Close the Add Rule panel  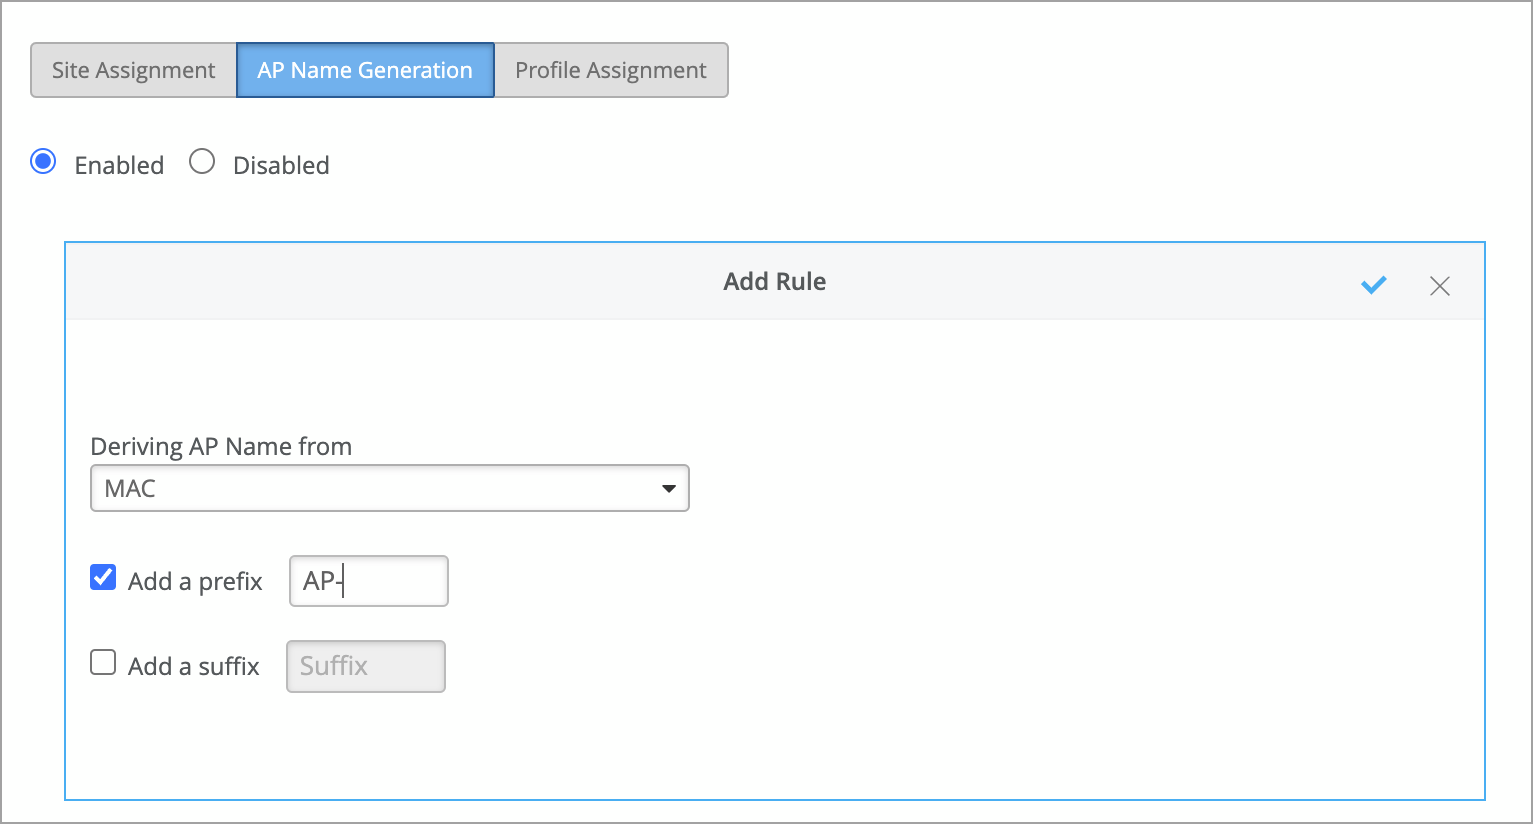pyautogui.click(x=1440, y=286)
